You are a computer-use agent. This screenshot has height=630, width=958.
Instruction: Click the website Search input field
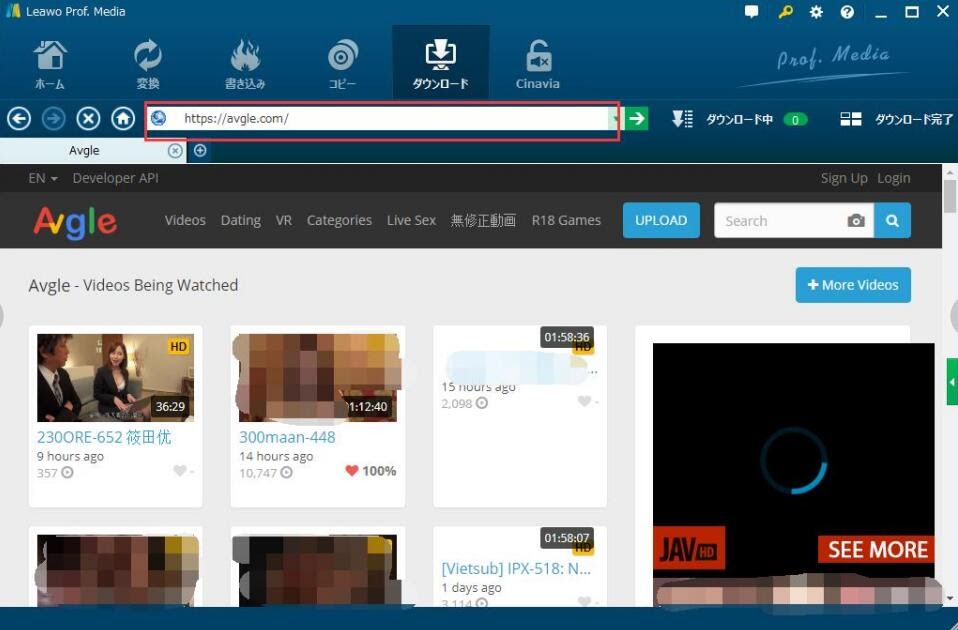click(x=781, y=221)
